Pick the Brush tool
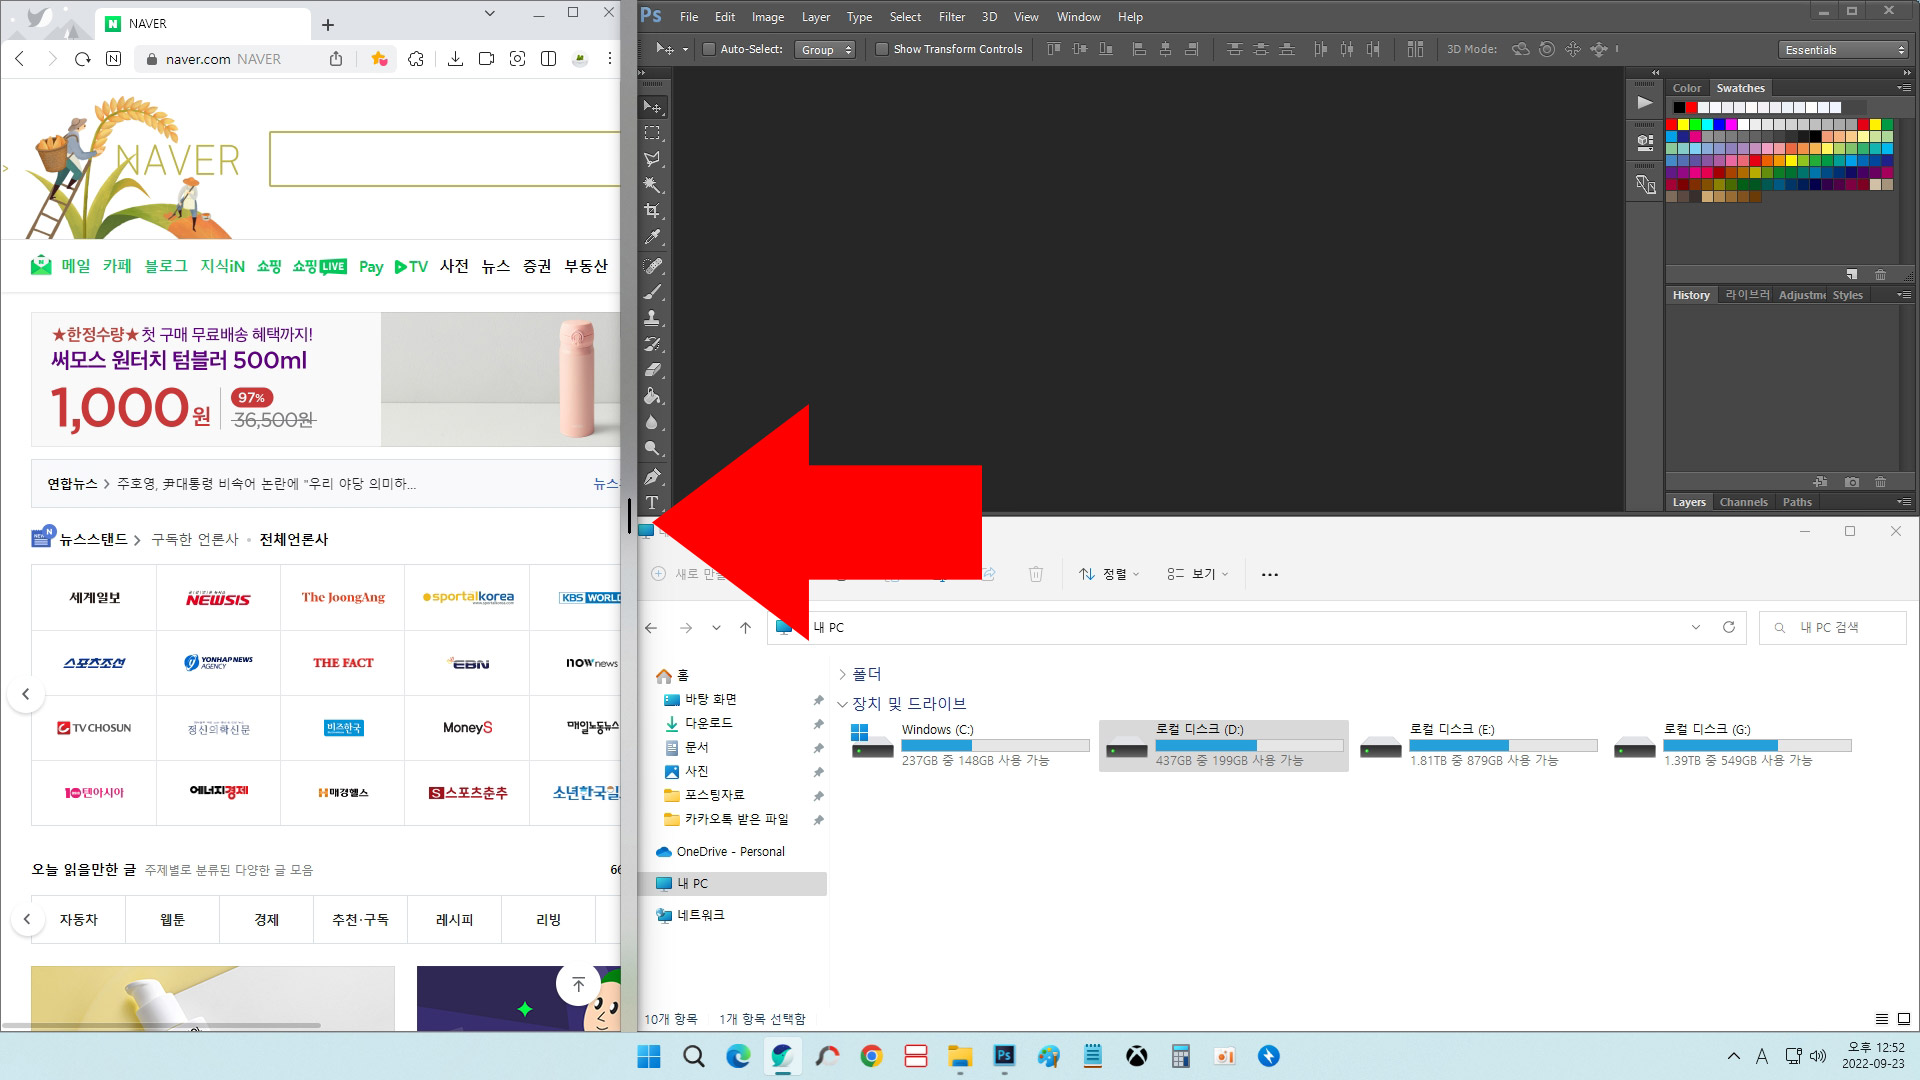Image resolution: width=1920 pixels, height=1080 pixels. [652, 292]
